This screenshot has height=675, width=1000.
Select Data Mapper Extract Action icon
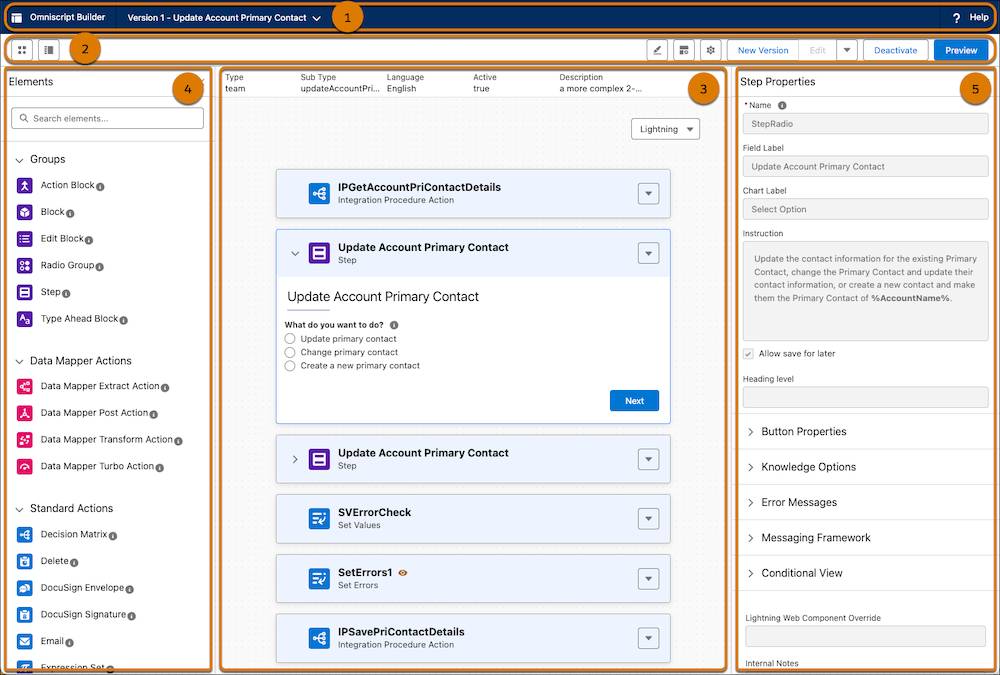(x=24, y=387)
